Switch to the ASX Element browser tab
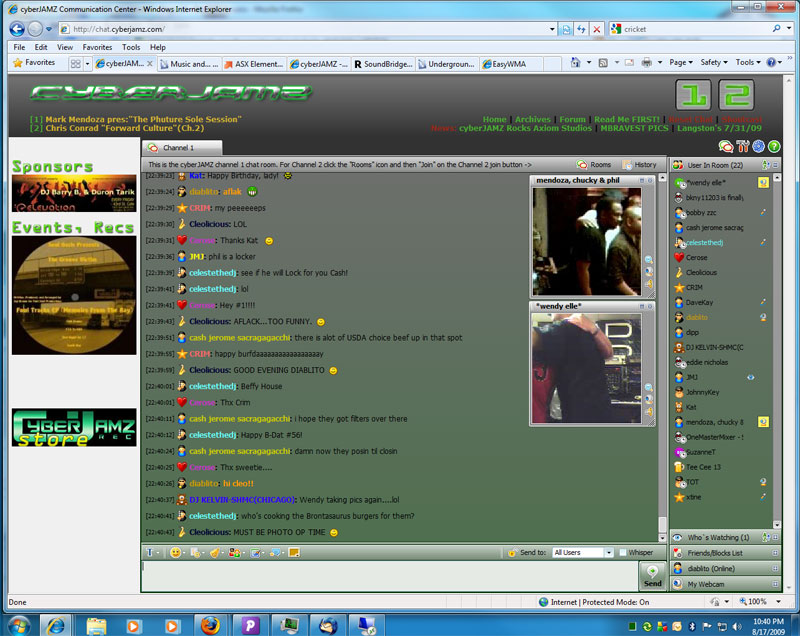The height and width of the screenshot is (636, 800). click(x=254, y=64)
